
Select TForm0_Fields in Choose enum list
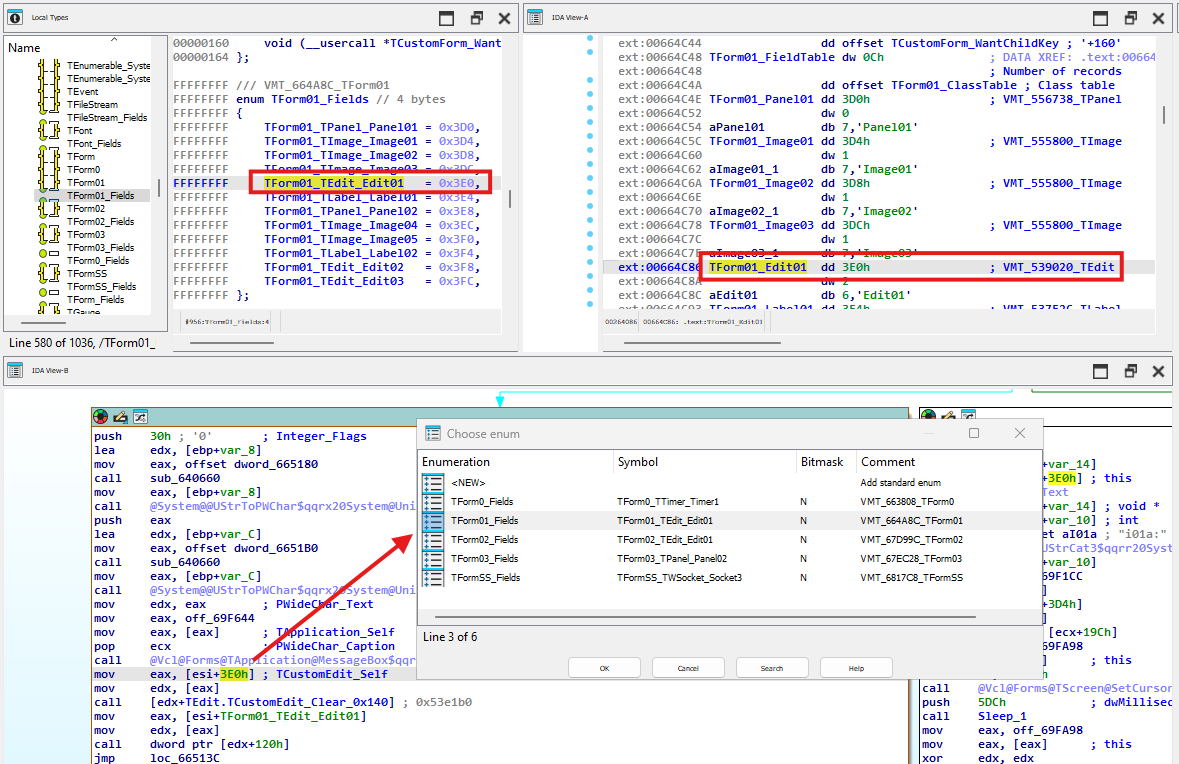pos(729,502)
